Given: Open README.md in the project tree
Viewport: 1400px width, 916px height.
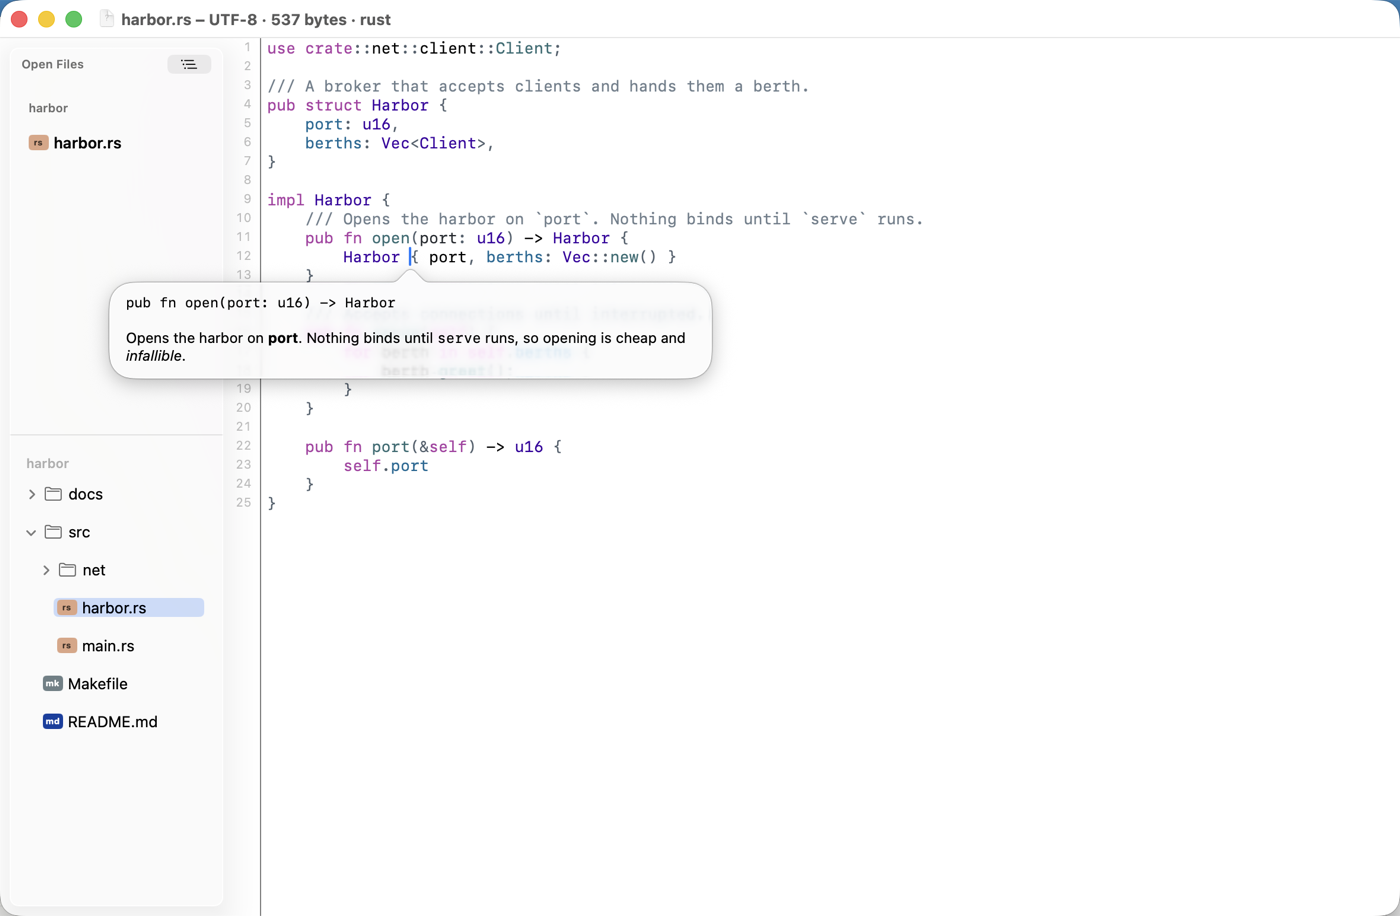Looking at the screenshot, I should 112,722.
